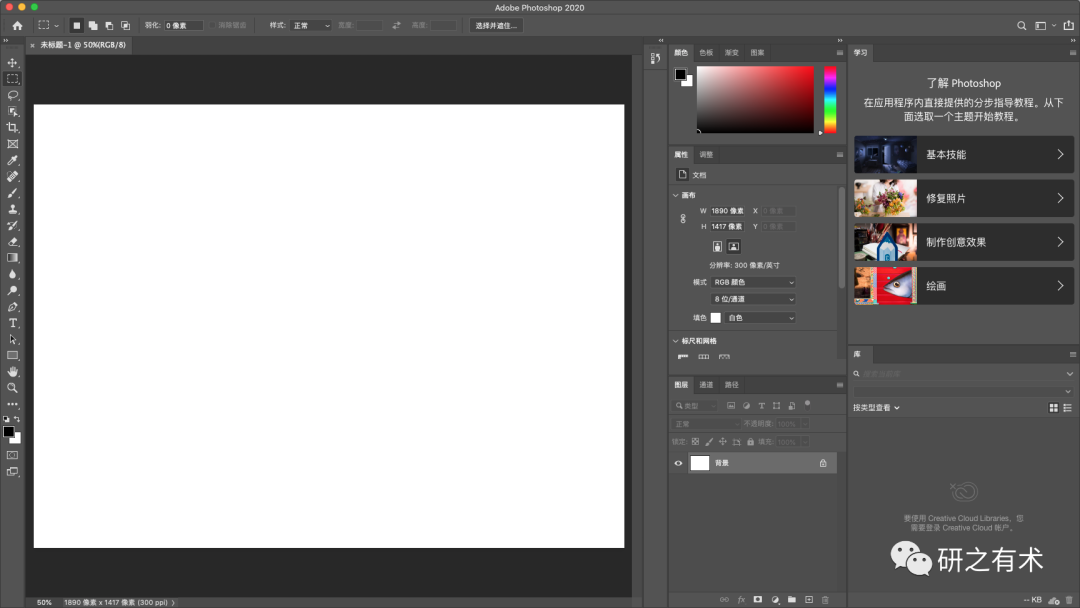Select the Horizontal Type tool
1080x608 pixels.
point(12,323)
